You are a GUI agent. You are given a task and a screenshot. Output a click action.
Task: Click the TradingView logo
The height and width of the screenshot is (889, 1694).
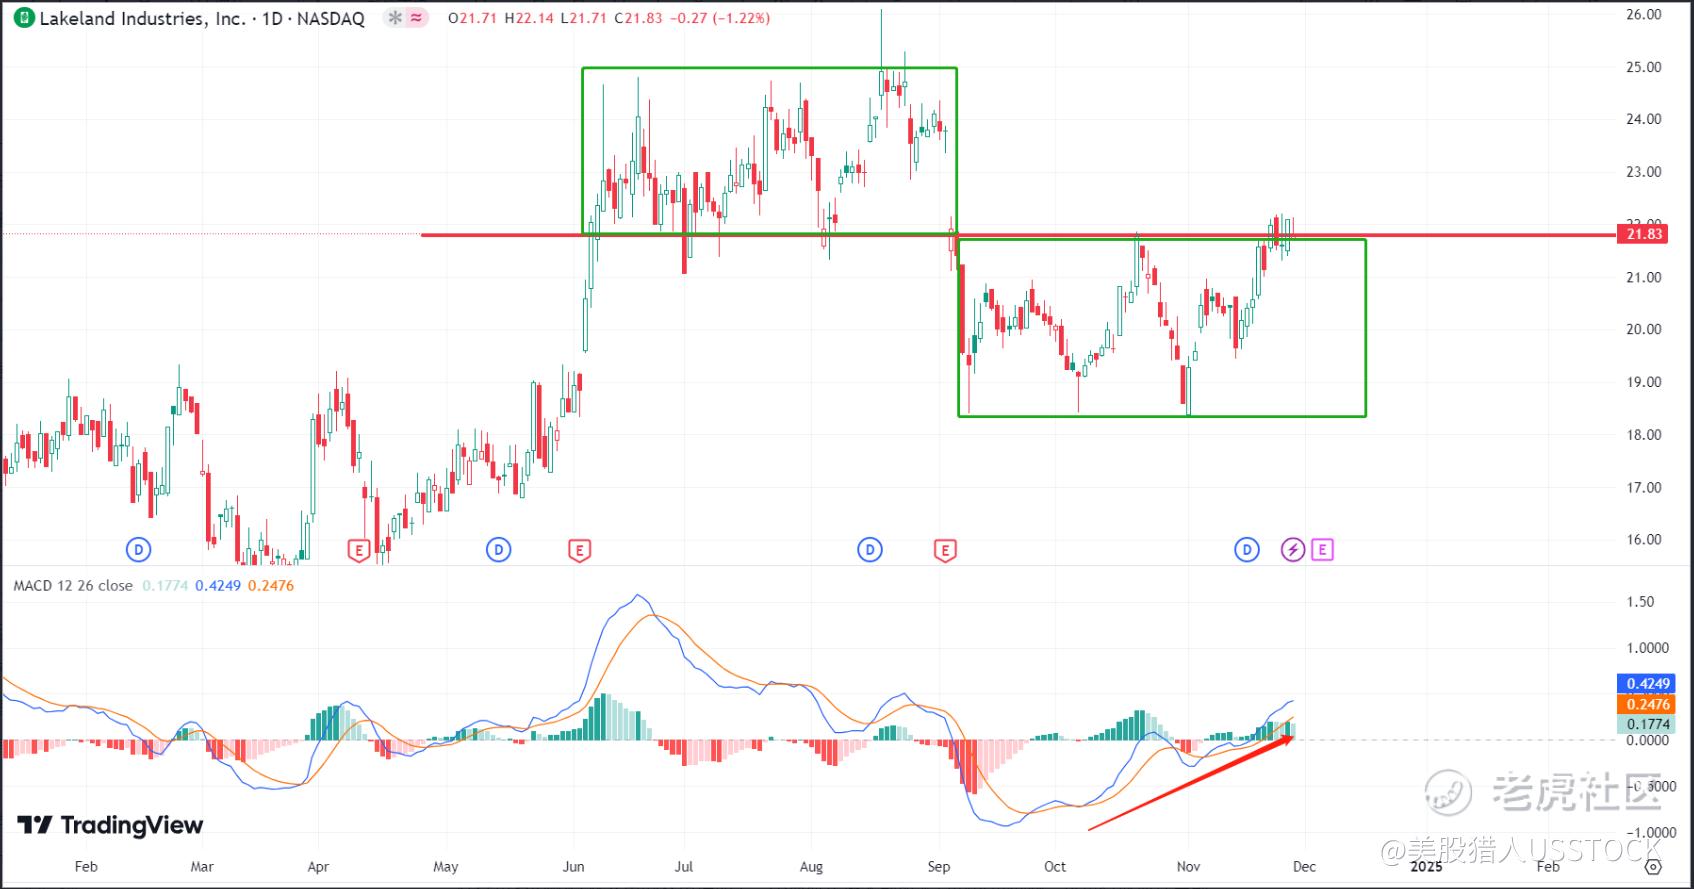pos(110,825)
